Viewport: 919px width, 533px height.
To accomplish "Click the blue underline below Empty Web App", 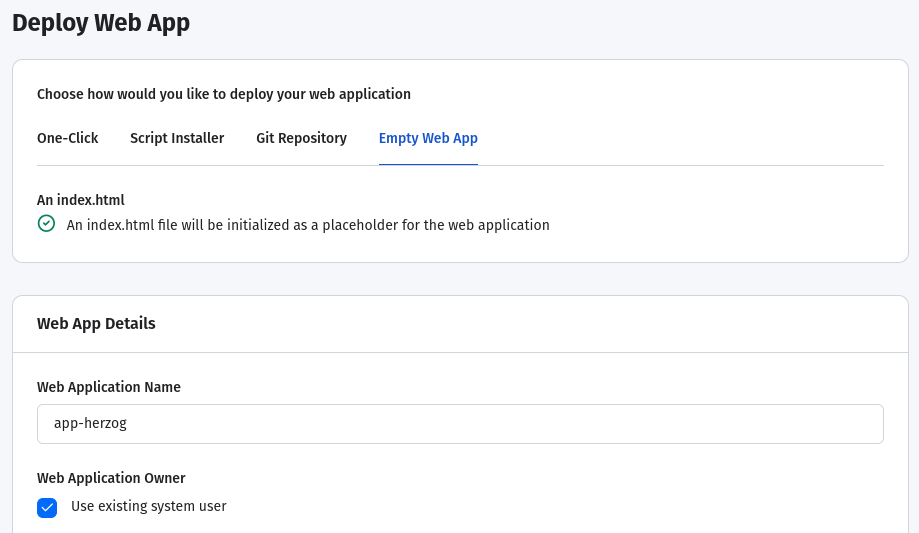I will click(x=428, y=165).
